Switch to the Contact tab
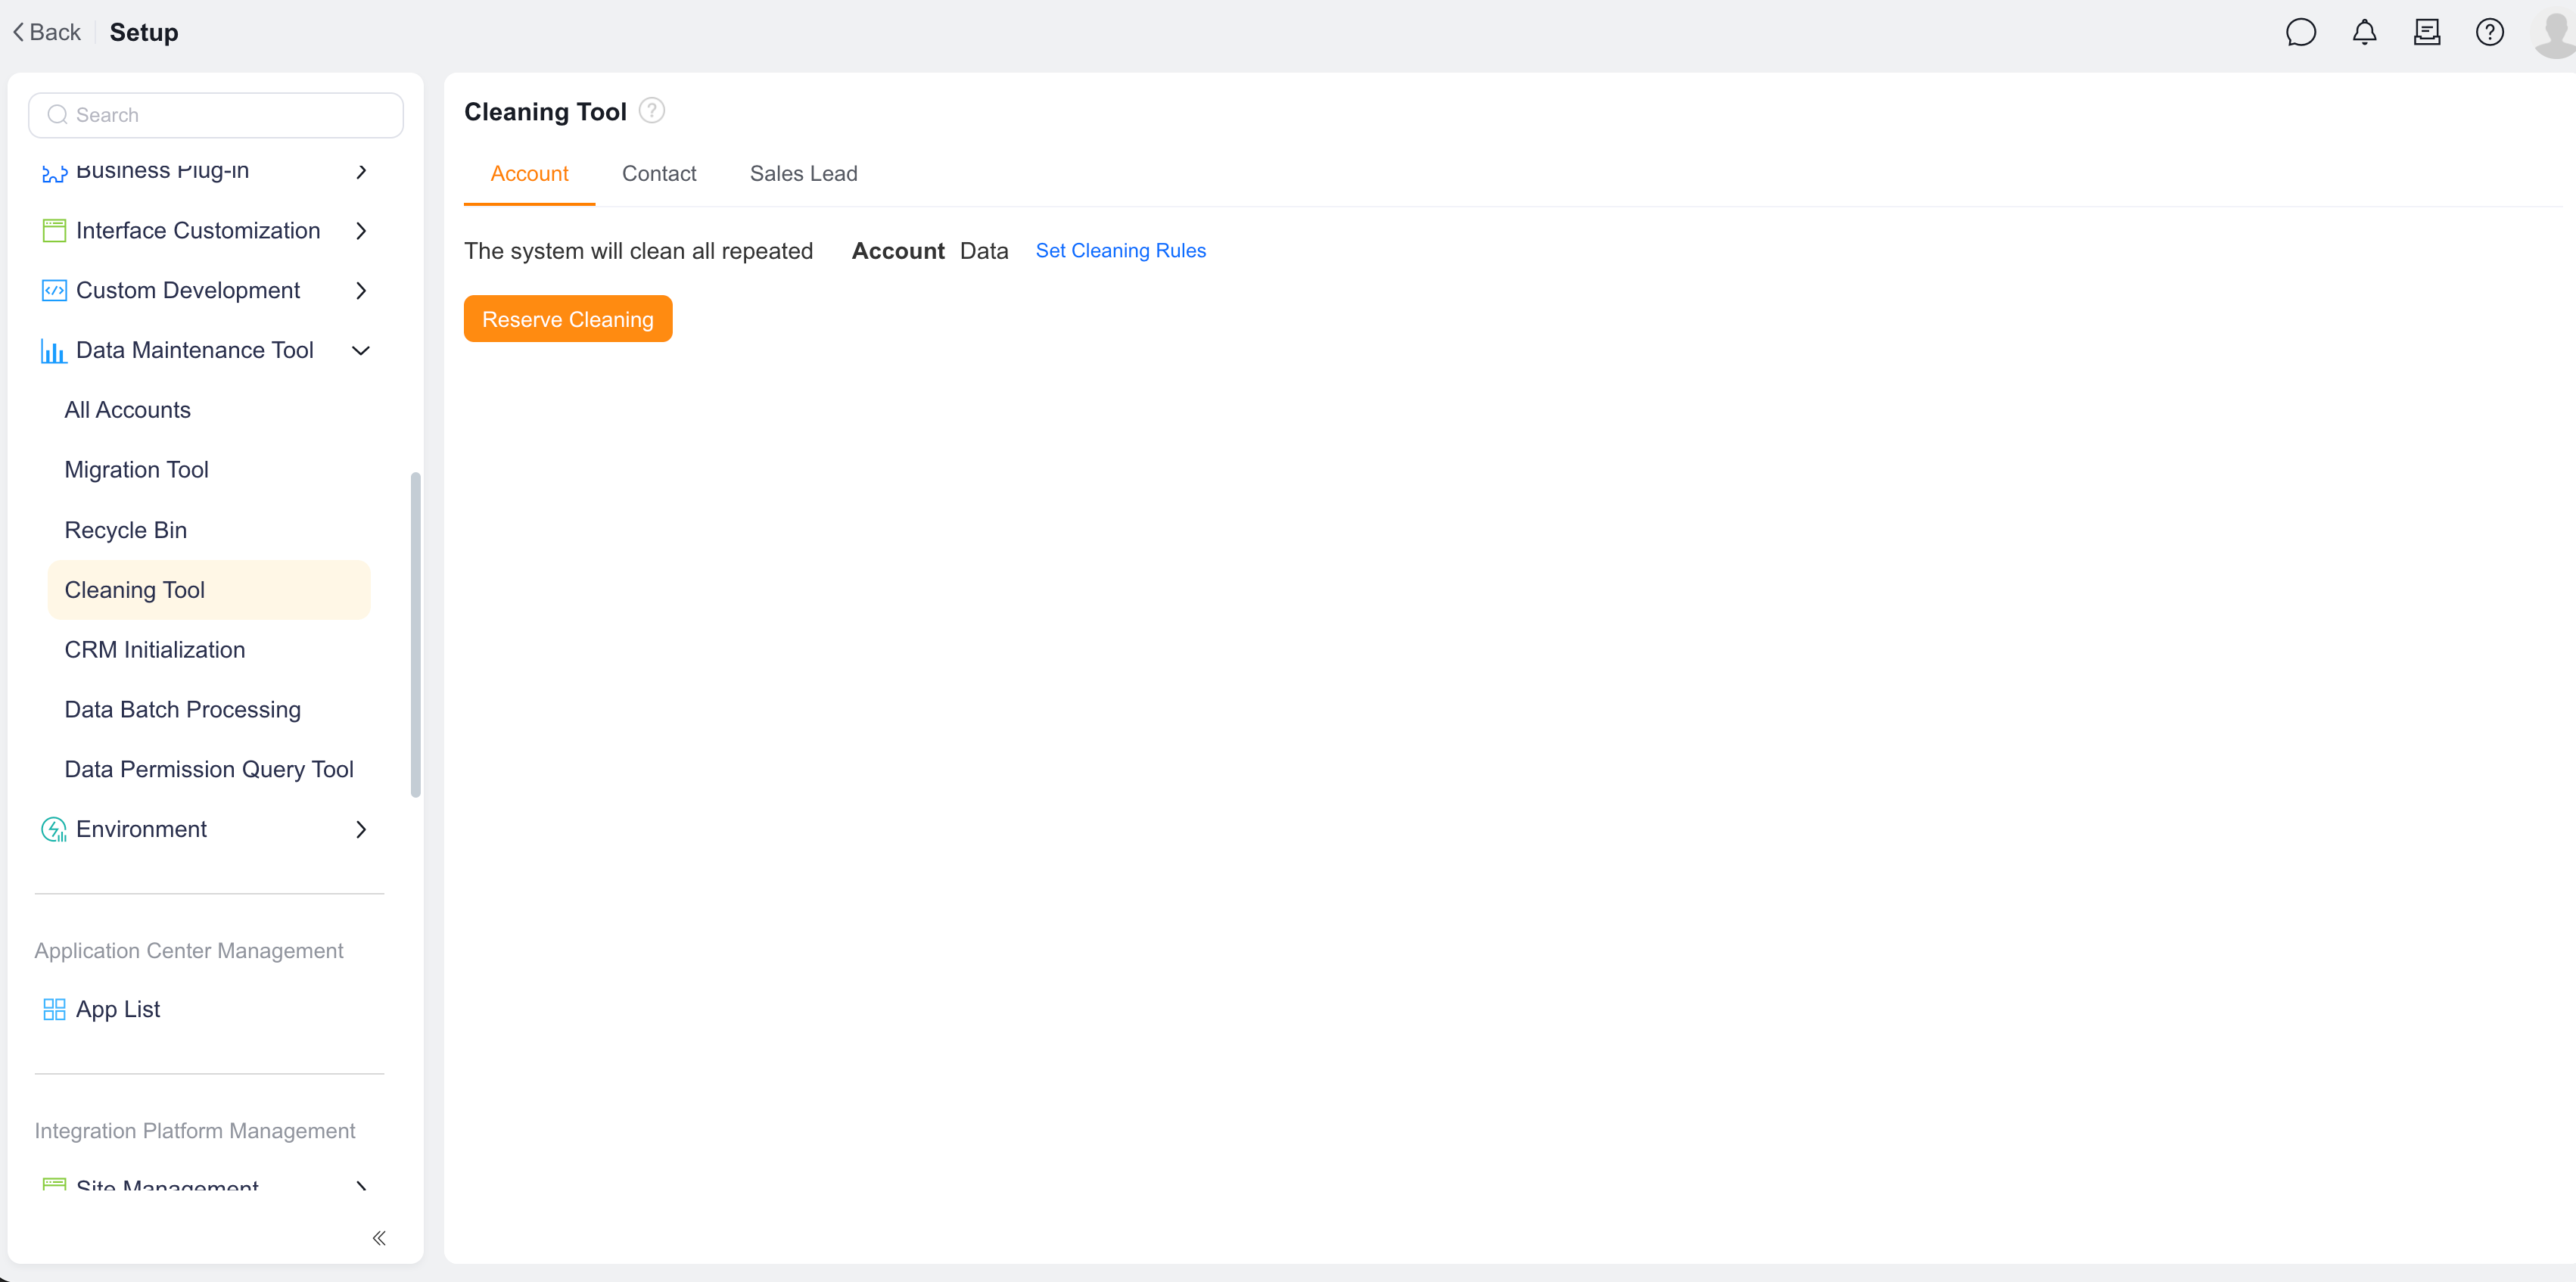Screen dimensions: 2576x1282 click(659, 174)
